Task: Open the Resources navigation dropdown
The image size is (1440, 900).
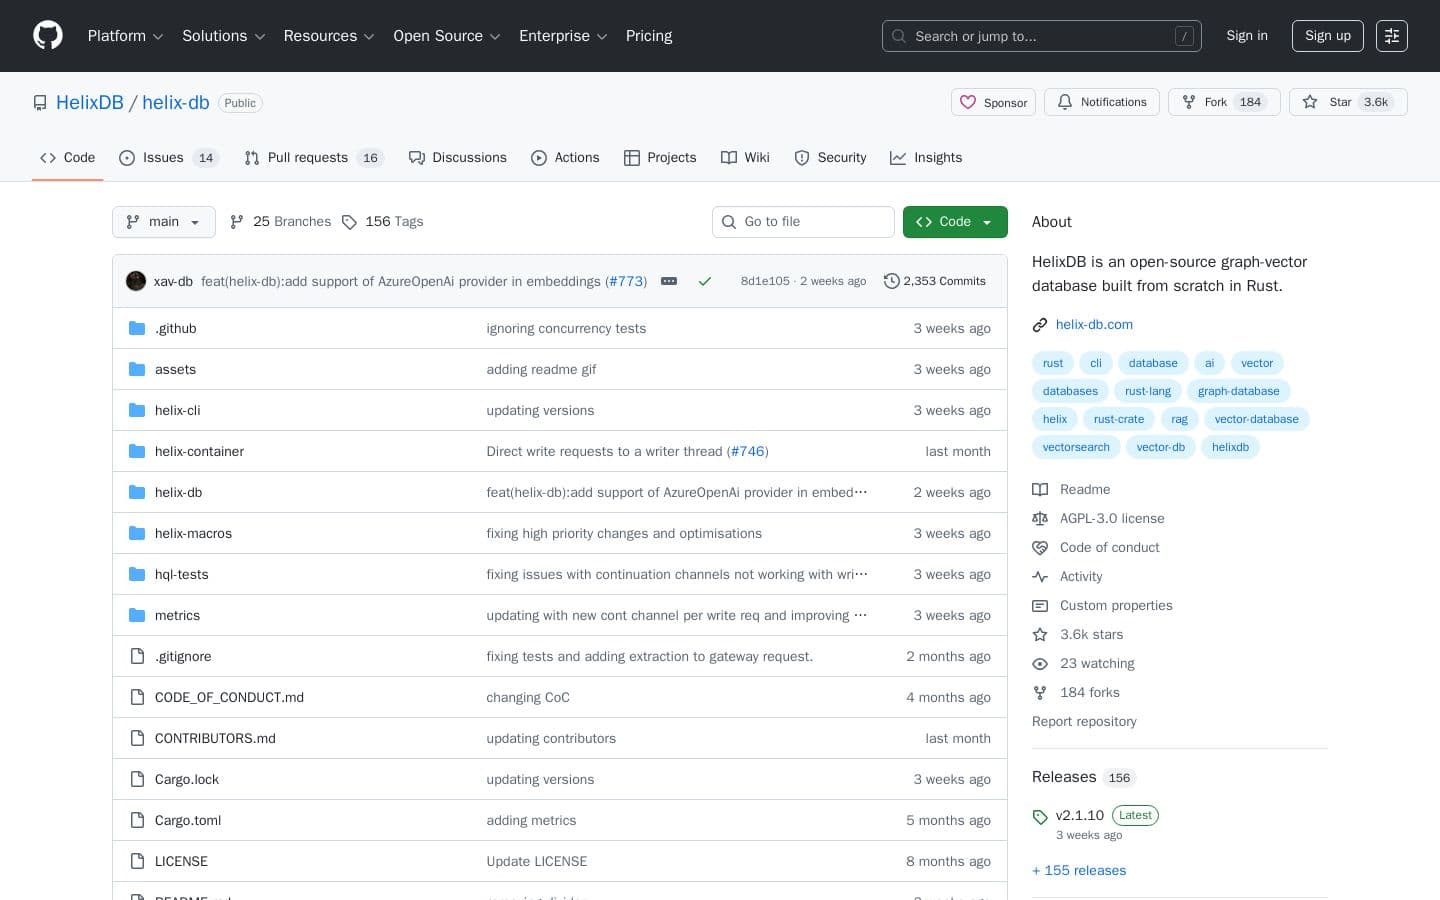Action: pyautogui.click(x=329, y=36)
